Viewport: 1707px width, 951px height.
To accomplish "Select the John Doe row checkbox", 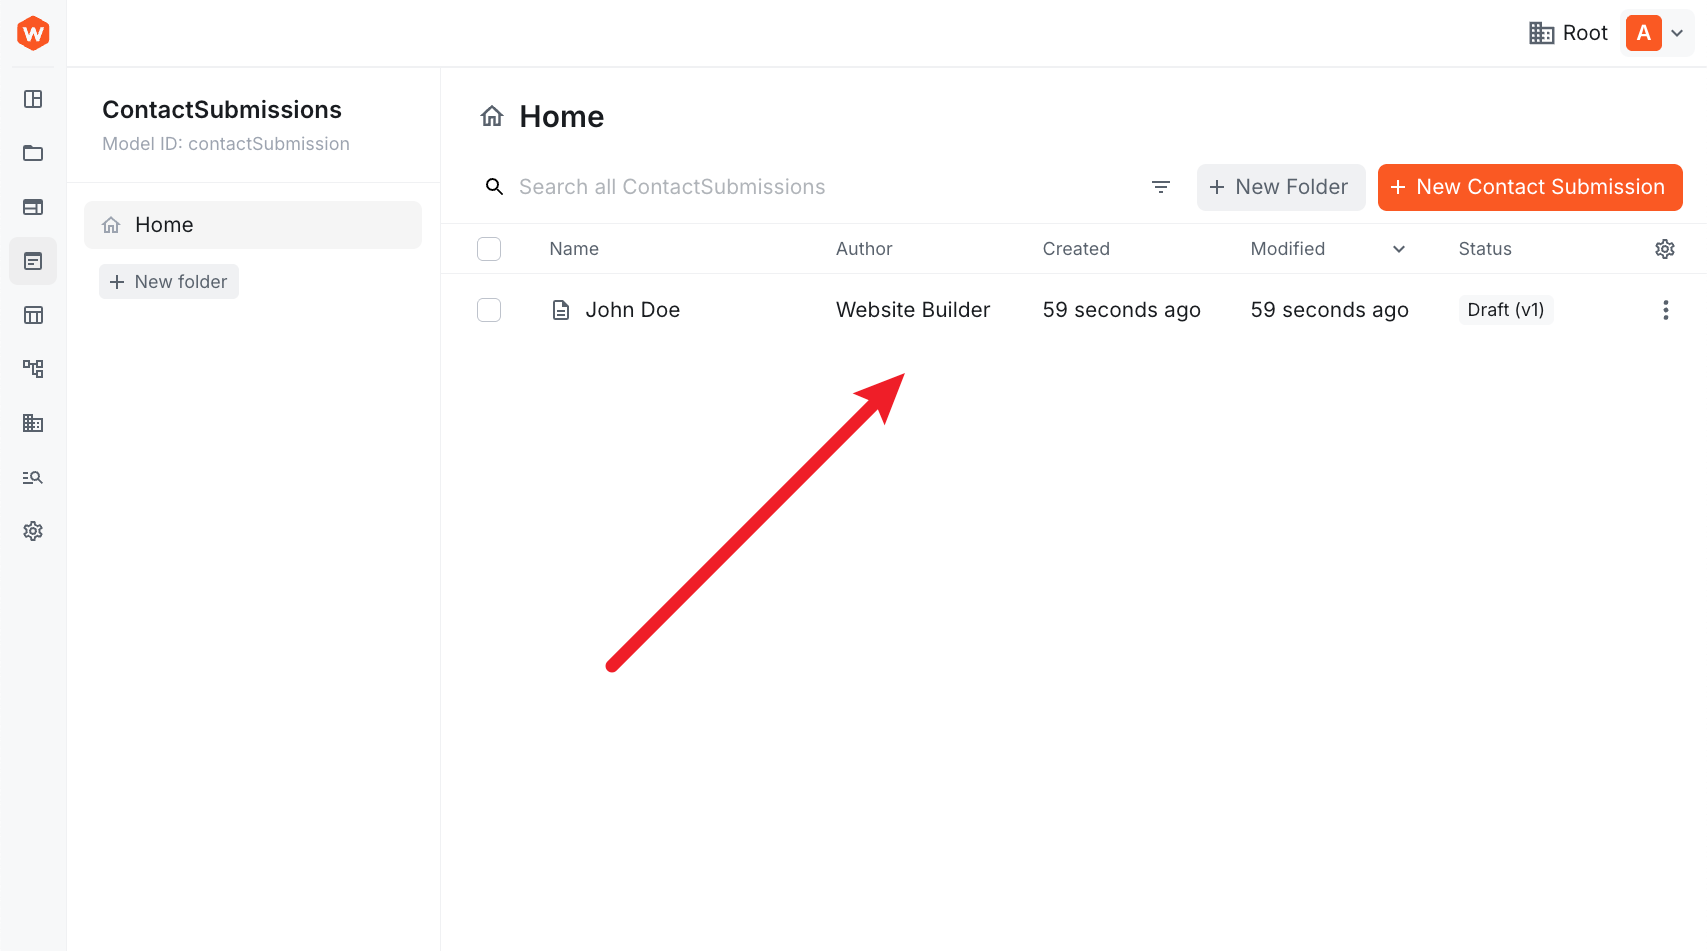I will [489, 310].
